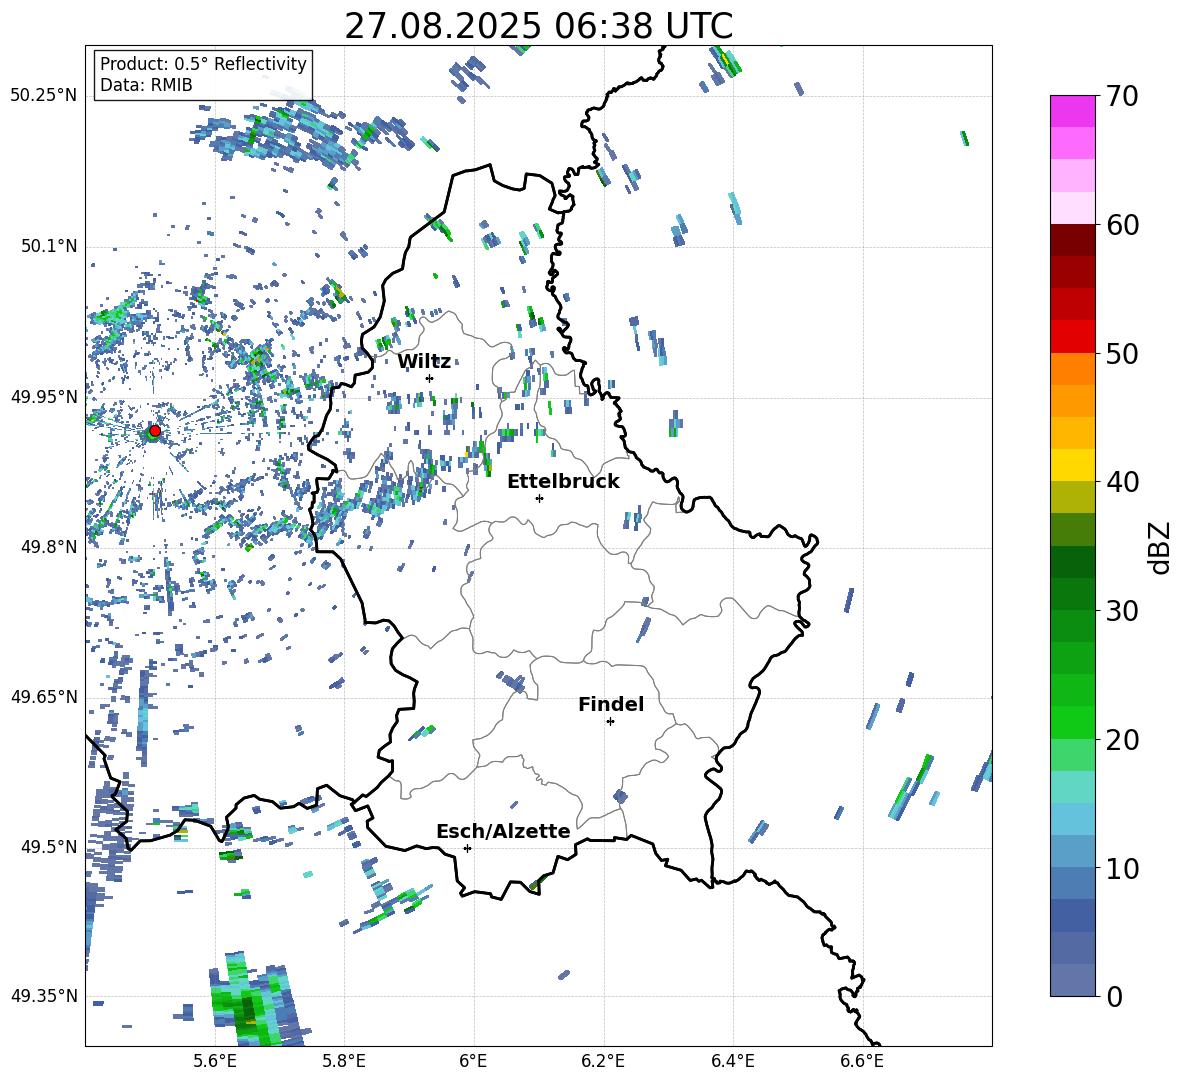Screen dimensions: 1184x1081
Task: Click the Wiltz station cross marker
Action: tap(430, 378)
